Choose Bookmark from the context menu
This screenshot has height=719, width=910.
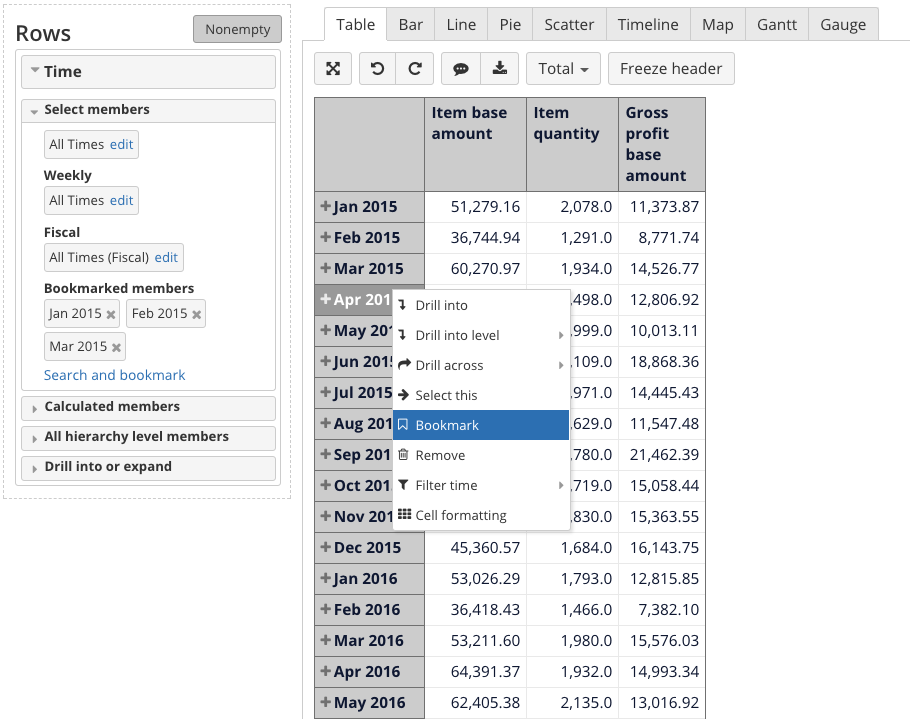click(x=447, y=425)
